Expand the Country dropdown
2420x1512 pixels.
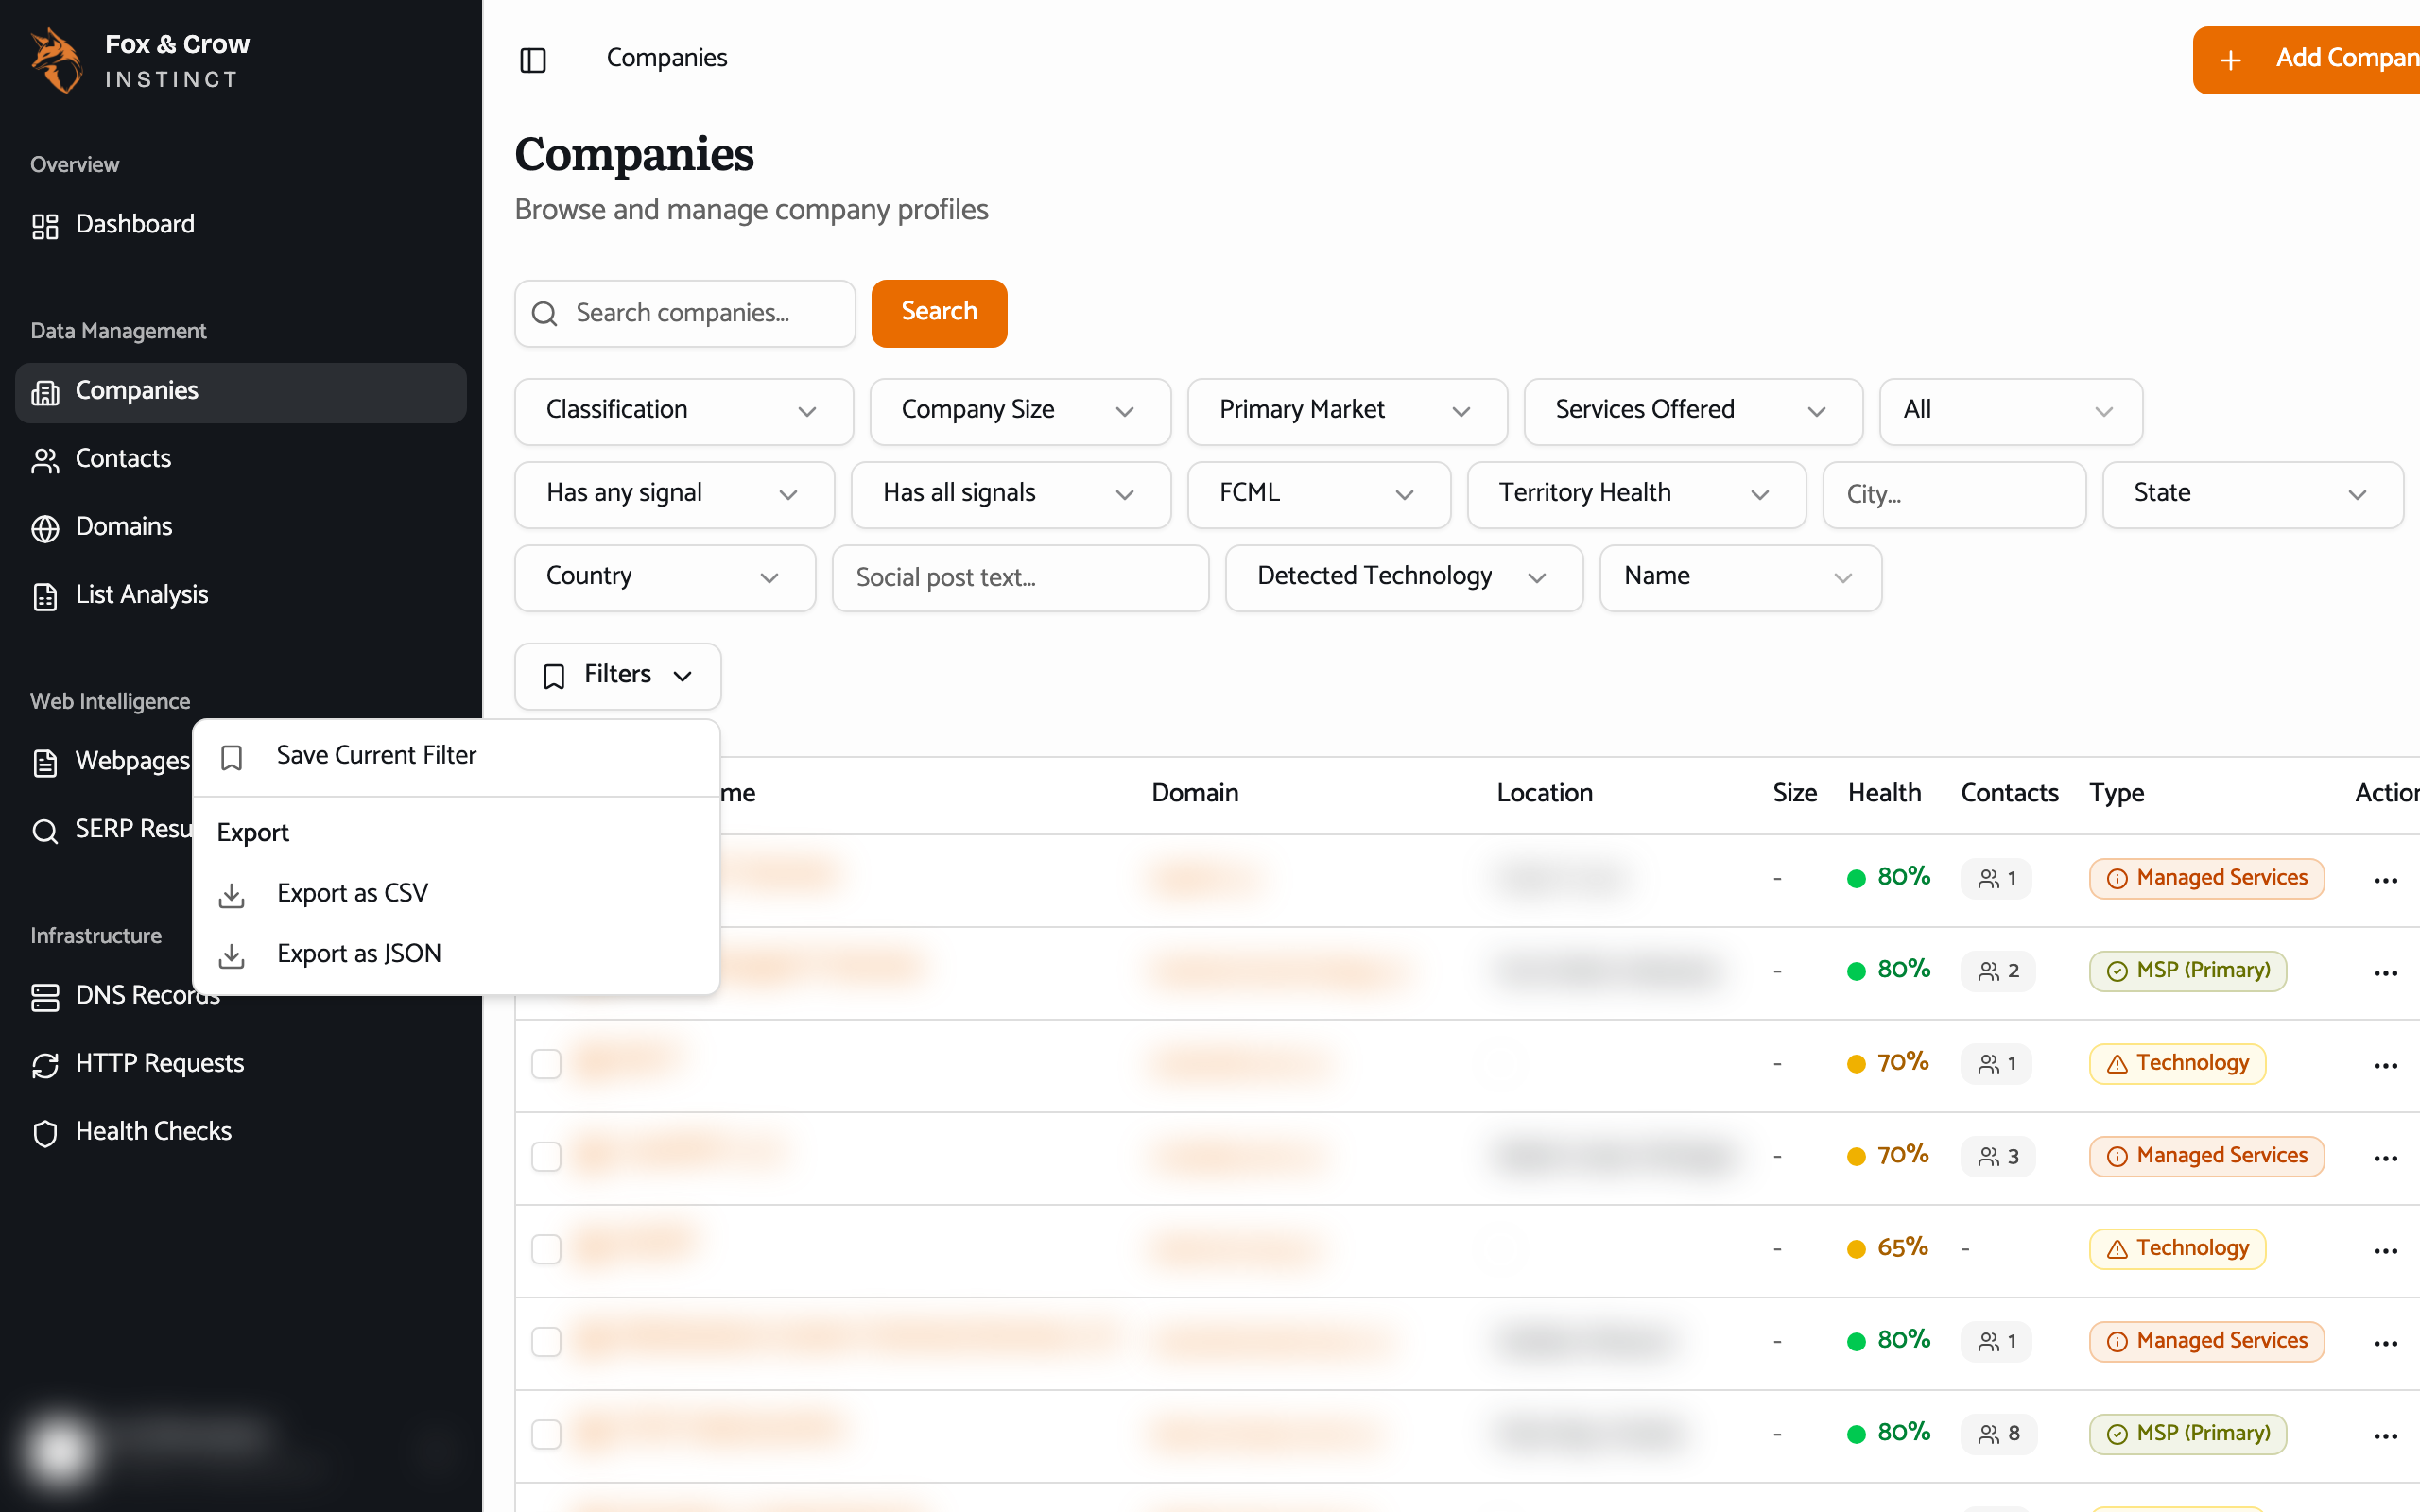665,577
